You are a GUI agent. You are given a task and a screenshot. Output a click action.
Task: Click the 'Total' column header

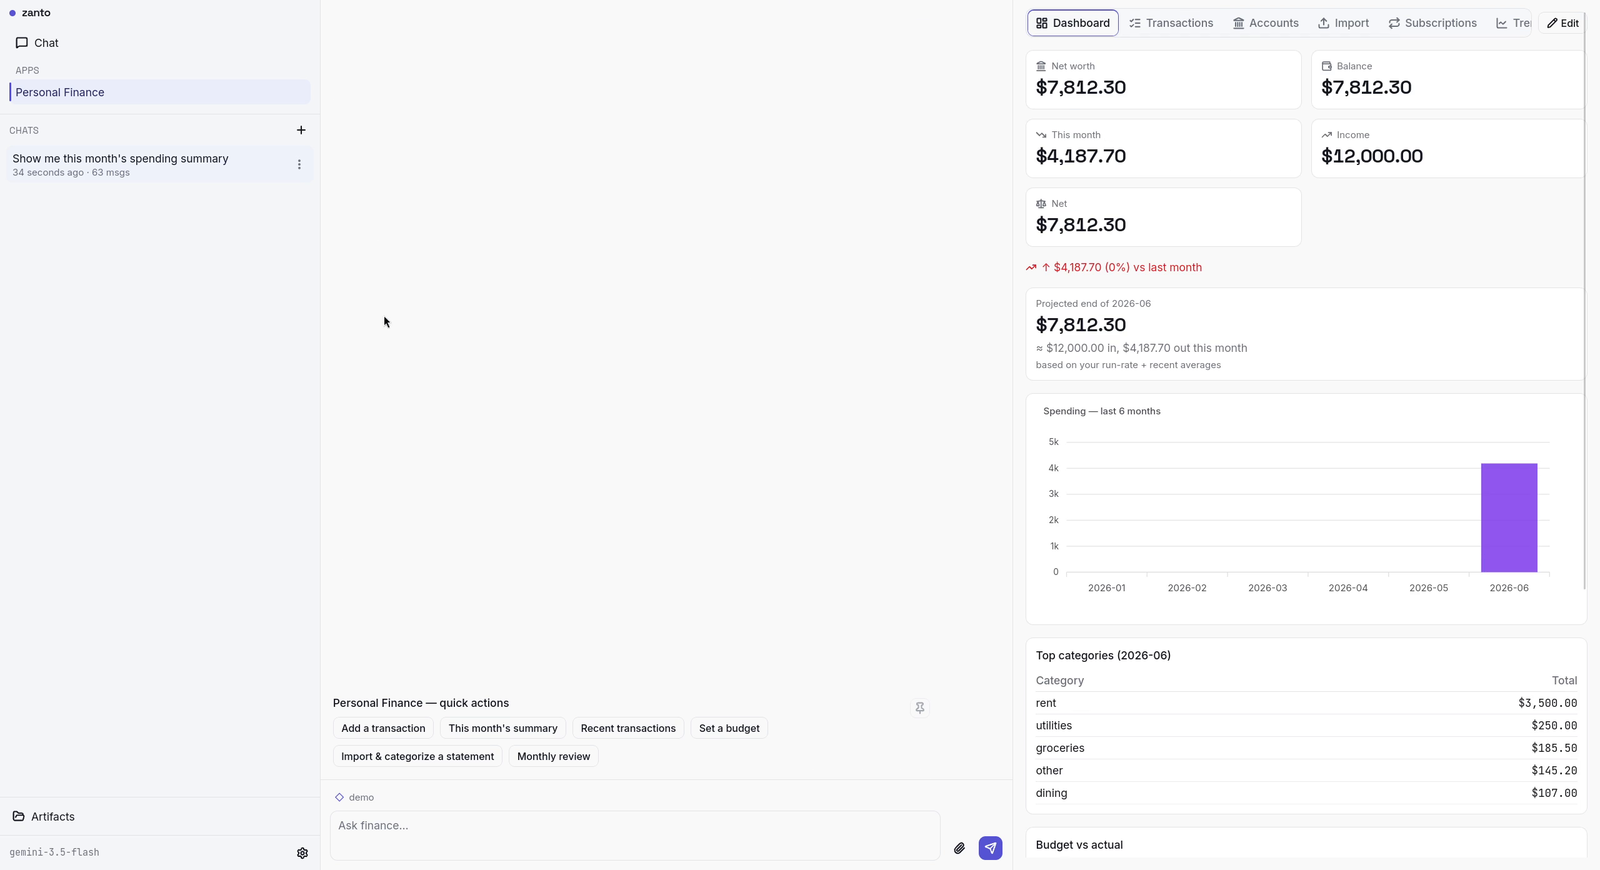coord(1564,681)
